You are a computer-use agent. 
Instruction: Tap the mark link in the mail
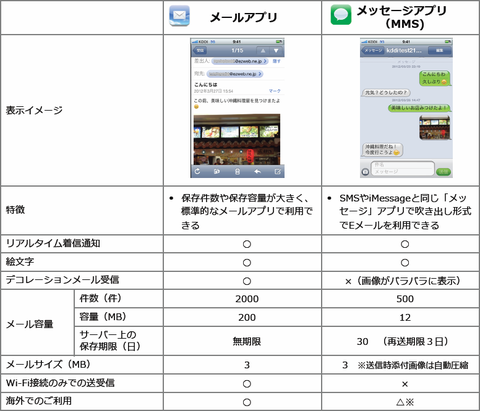(x=275, y=91)
